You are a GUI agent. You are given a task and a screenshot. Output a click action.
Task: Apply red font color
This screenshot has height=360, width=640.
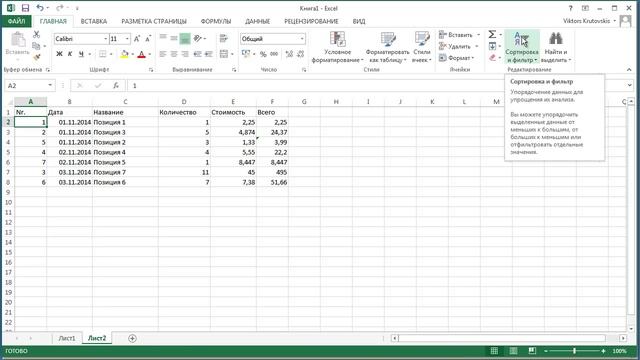coord(141,54)
